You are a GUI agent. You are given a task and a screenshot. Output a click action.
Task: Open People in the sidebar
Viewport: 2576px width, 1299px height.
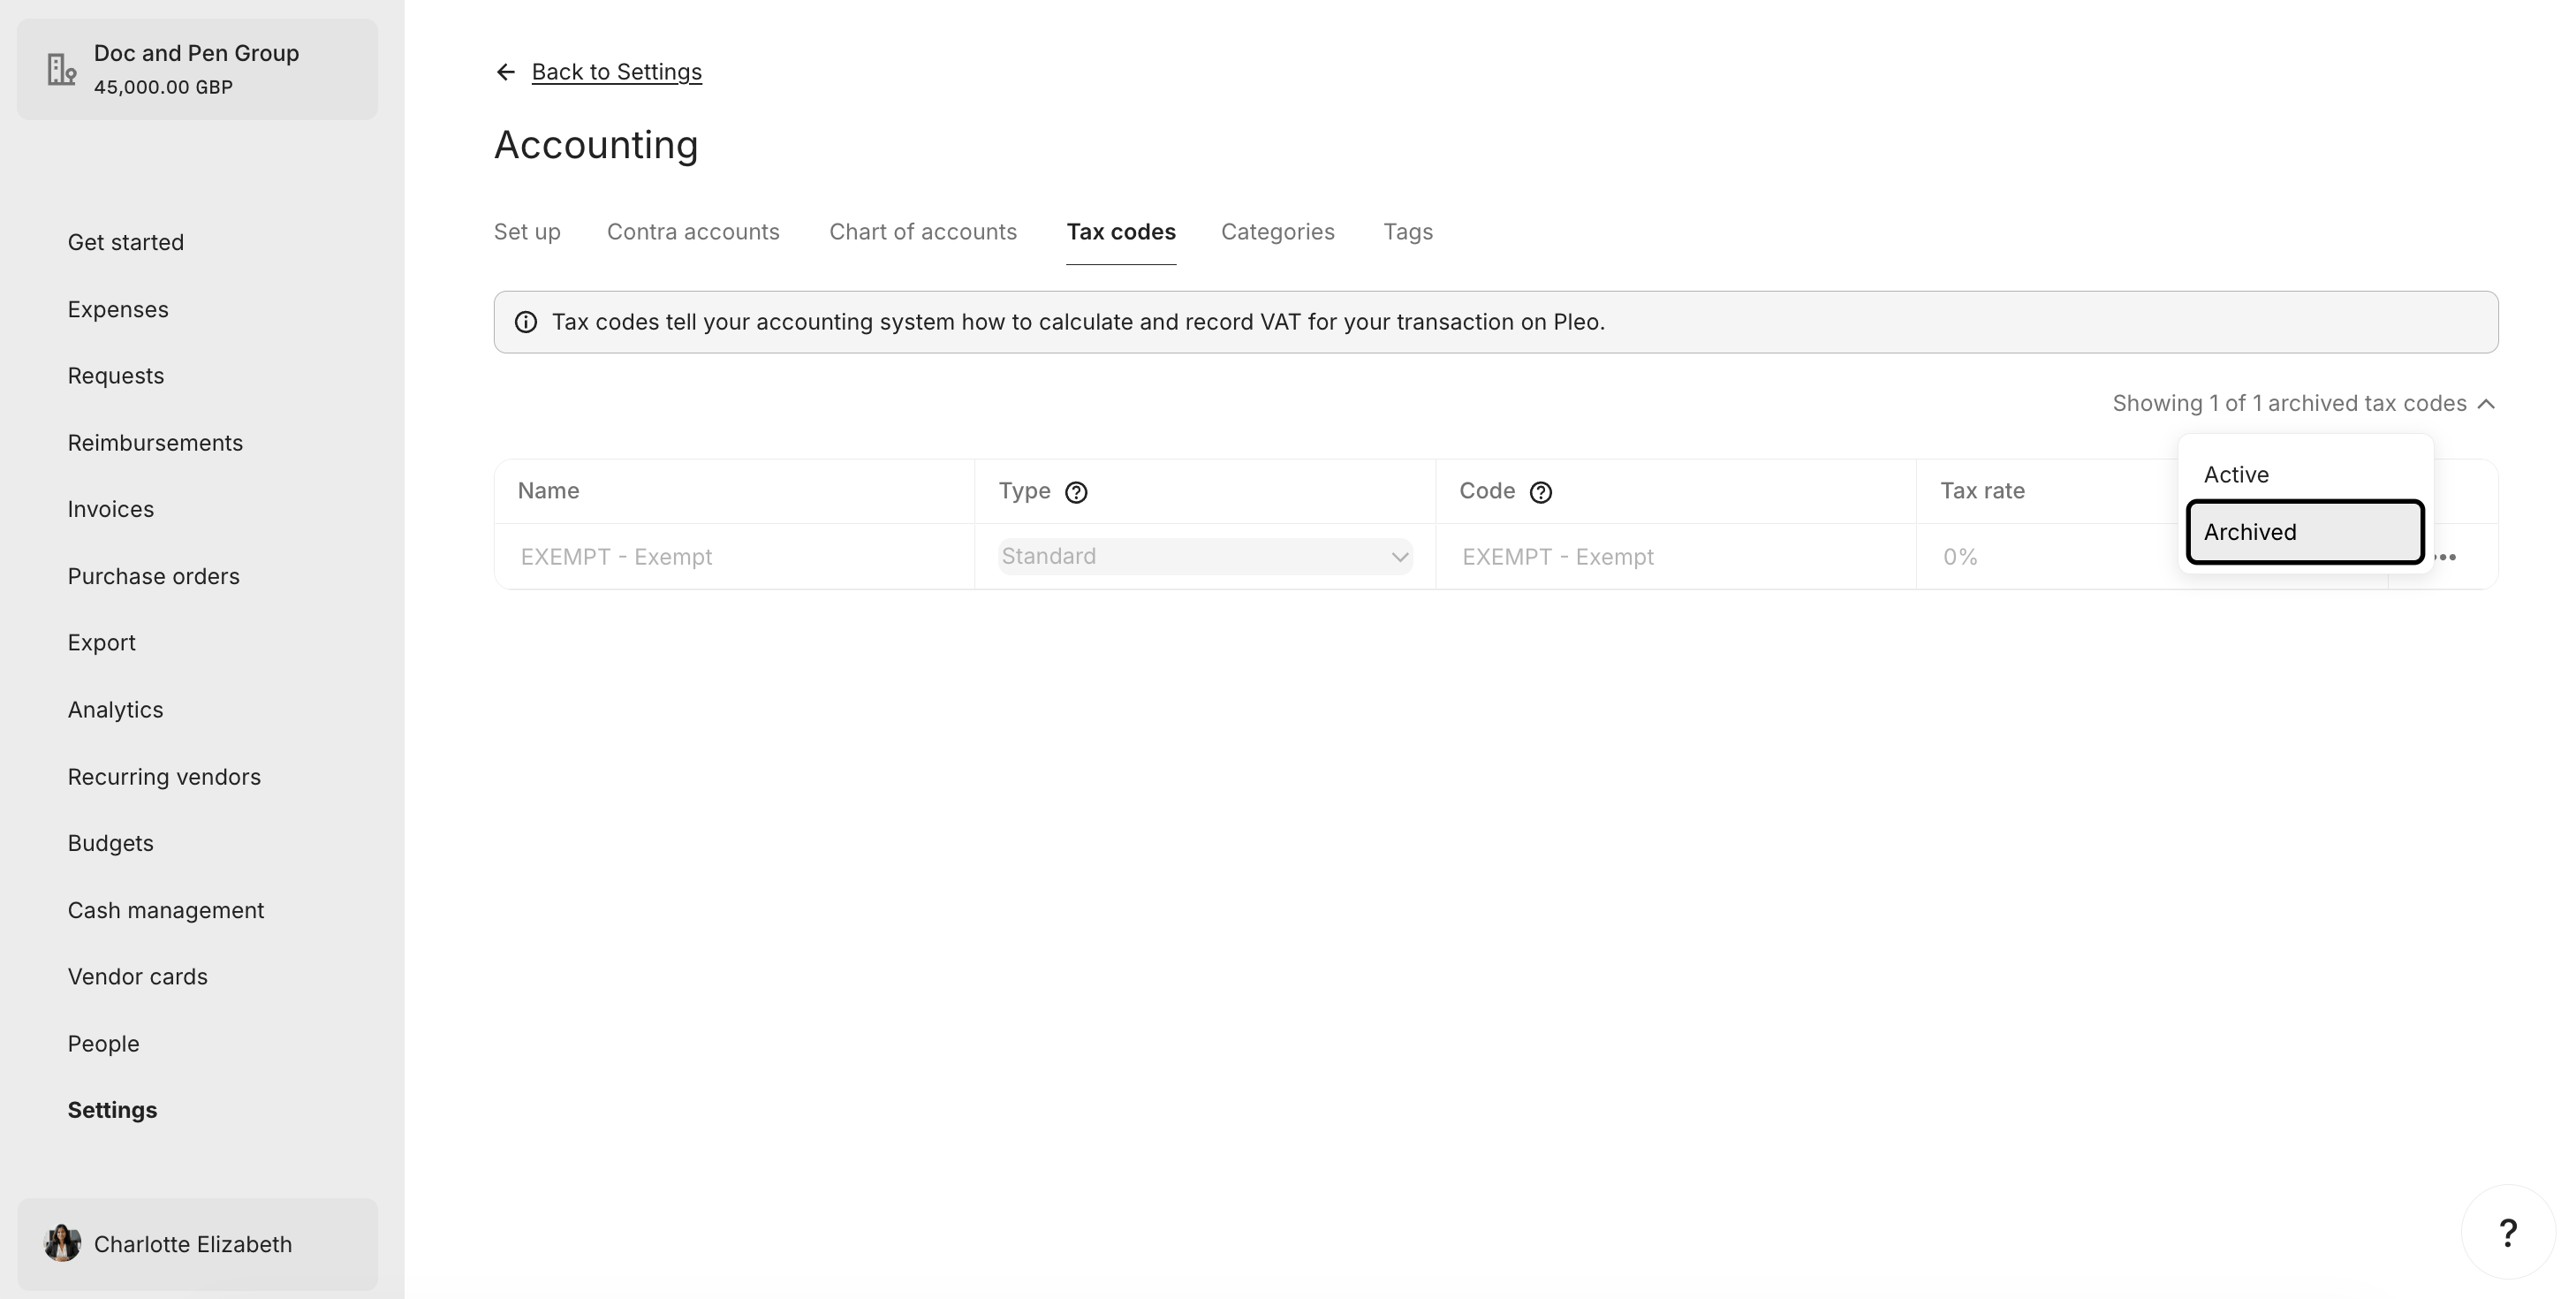[x=104, y=1043]
